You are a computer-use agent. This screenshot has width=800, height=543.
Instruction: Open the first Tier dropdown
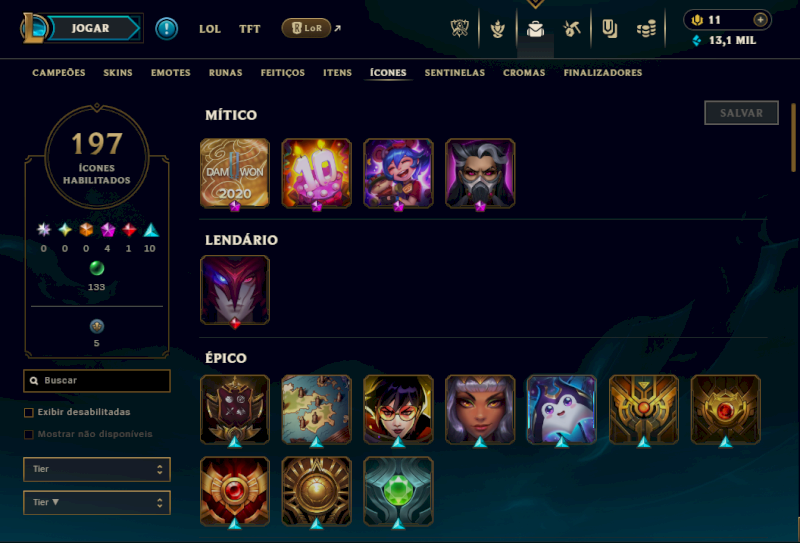pos(97,469)
